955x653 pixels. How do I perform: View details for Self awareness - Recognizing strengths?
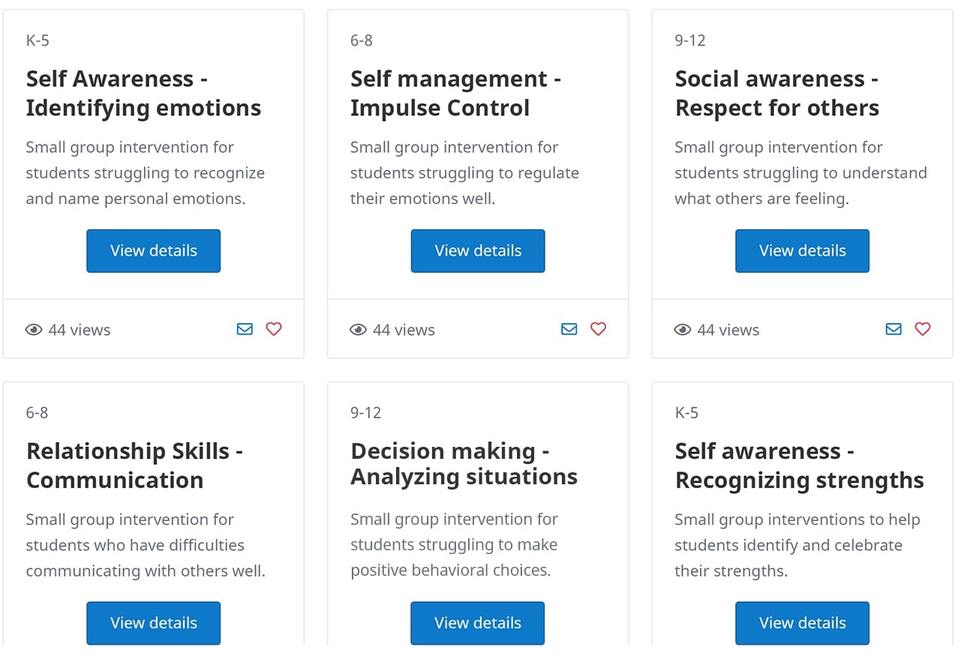(x=802, y=623)
